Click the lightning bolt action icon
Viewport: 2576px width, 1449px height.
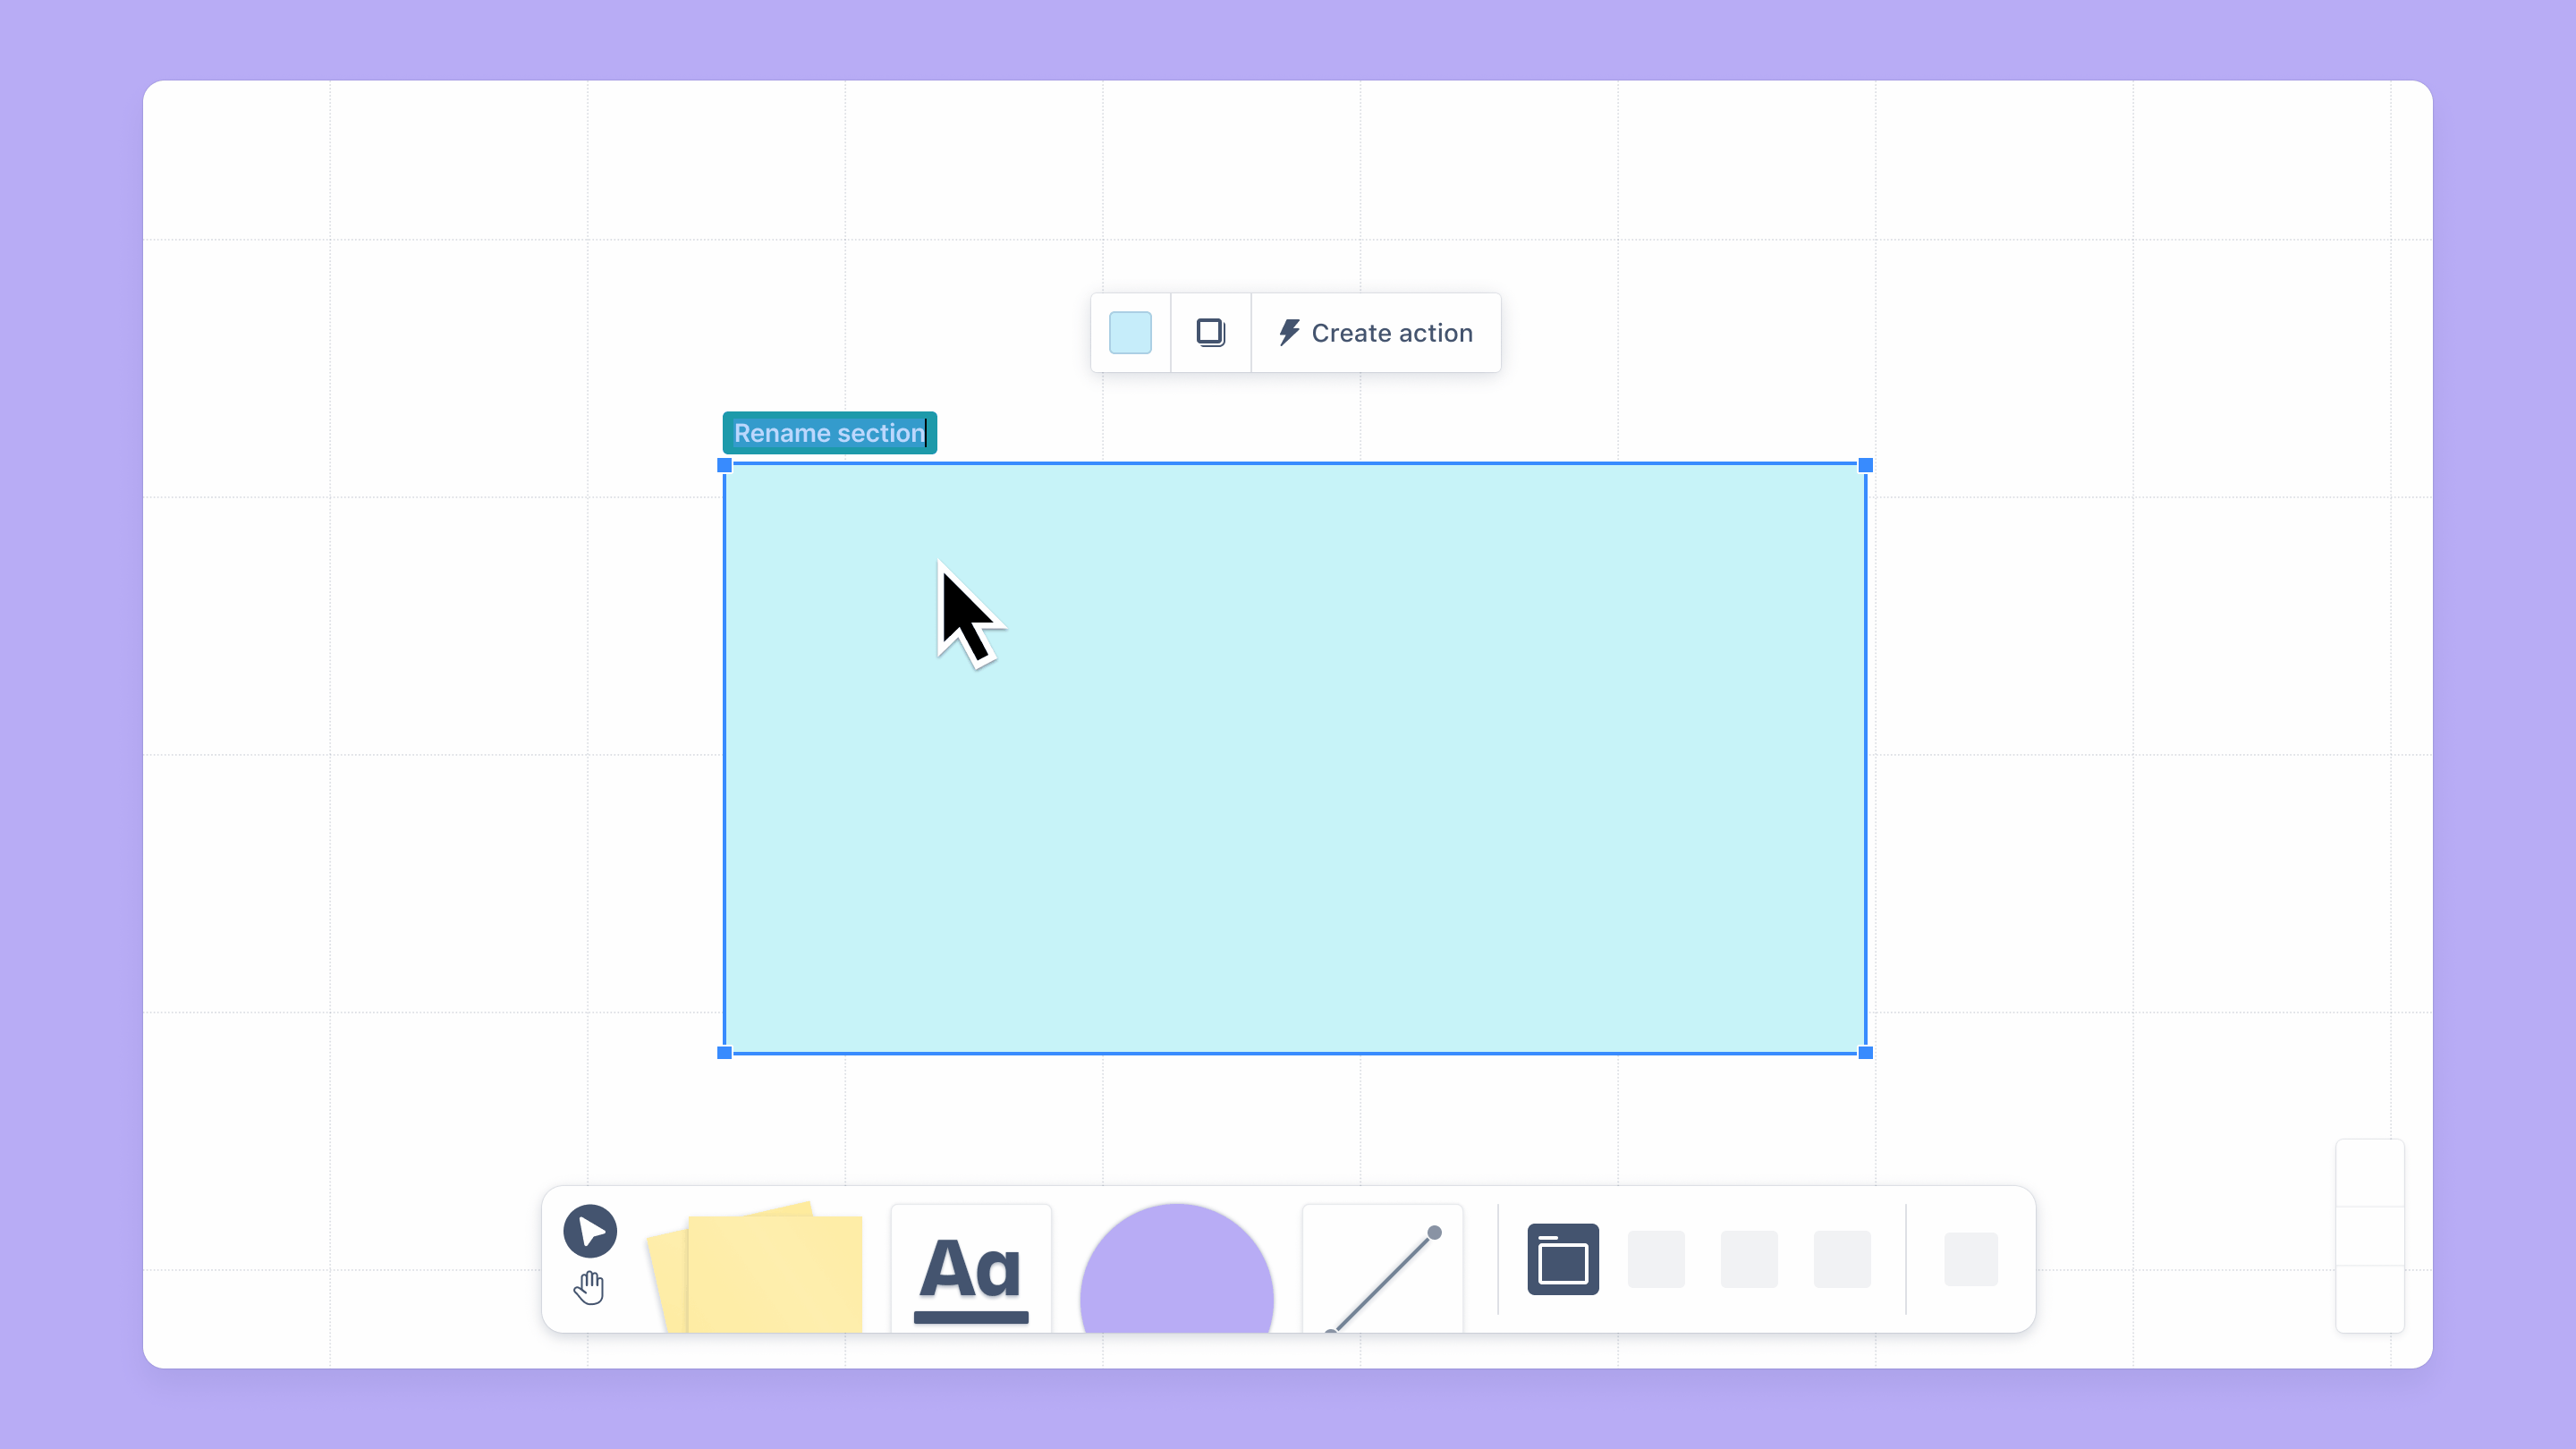pyautogui.click(x=1288, y=333)
